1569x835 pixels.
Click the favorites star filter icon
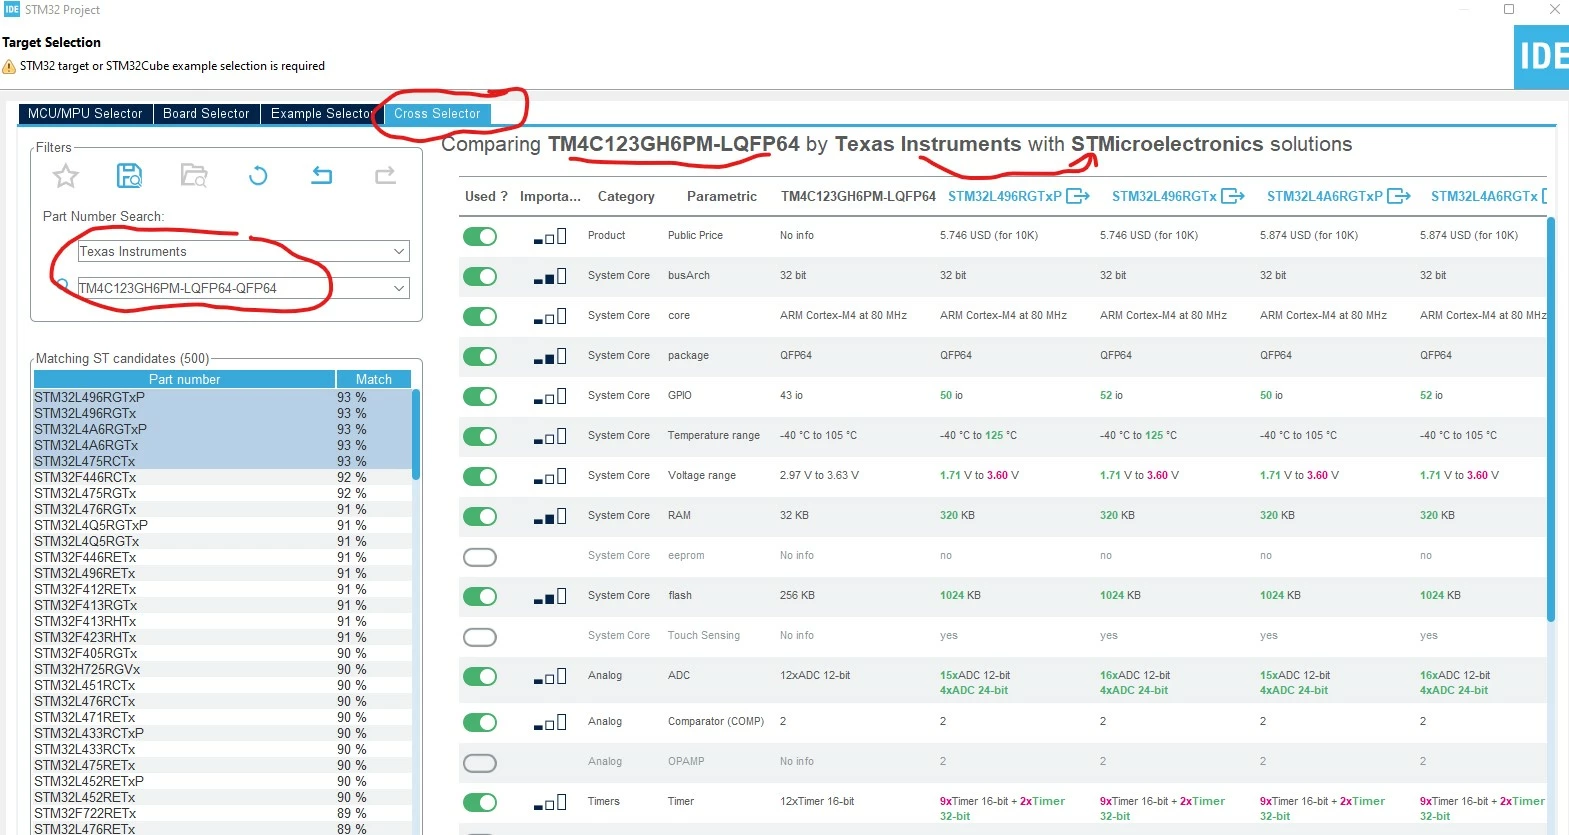[x=66, y=176]
